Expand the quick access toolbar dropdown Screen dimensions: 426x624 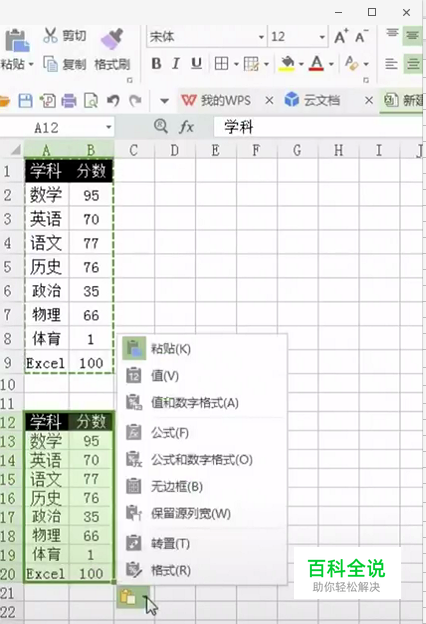[164, 101]
